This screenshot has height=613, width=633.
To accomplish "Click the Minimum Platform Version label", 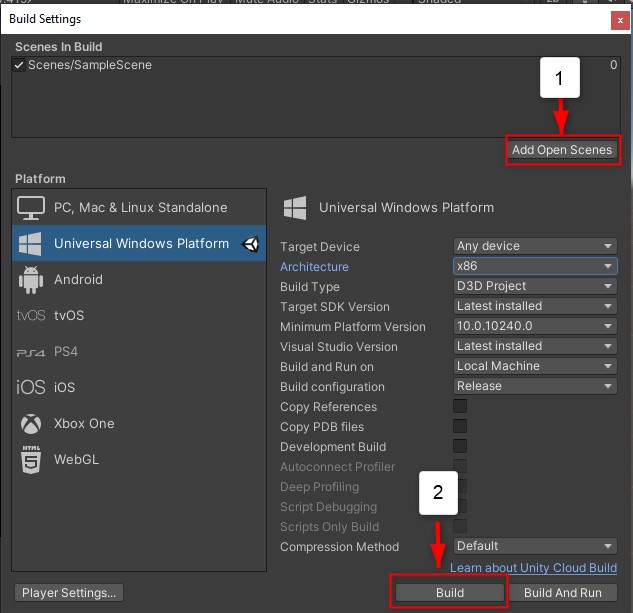I will coord(353,327).
